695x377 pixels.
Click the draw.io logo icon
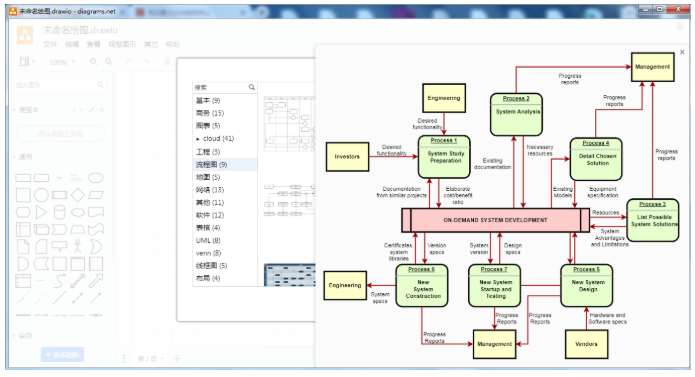25,35
